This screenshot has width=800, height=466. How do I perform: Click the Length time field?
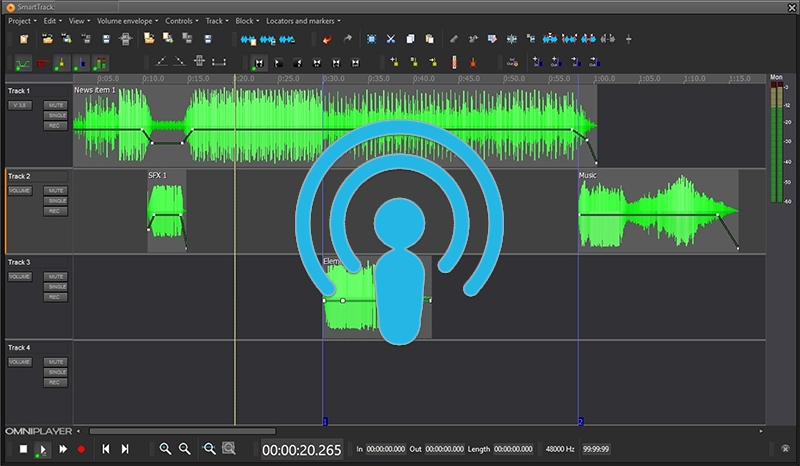click(513, 449)
